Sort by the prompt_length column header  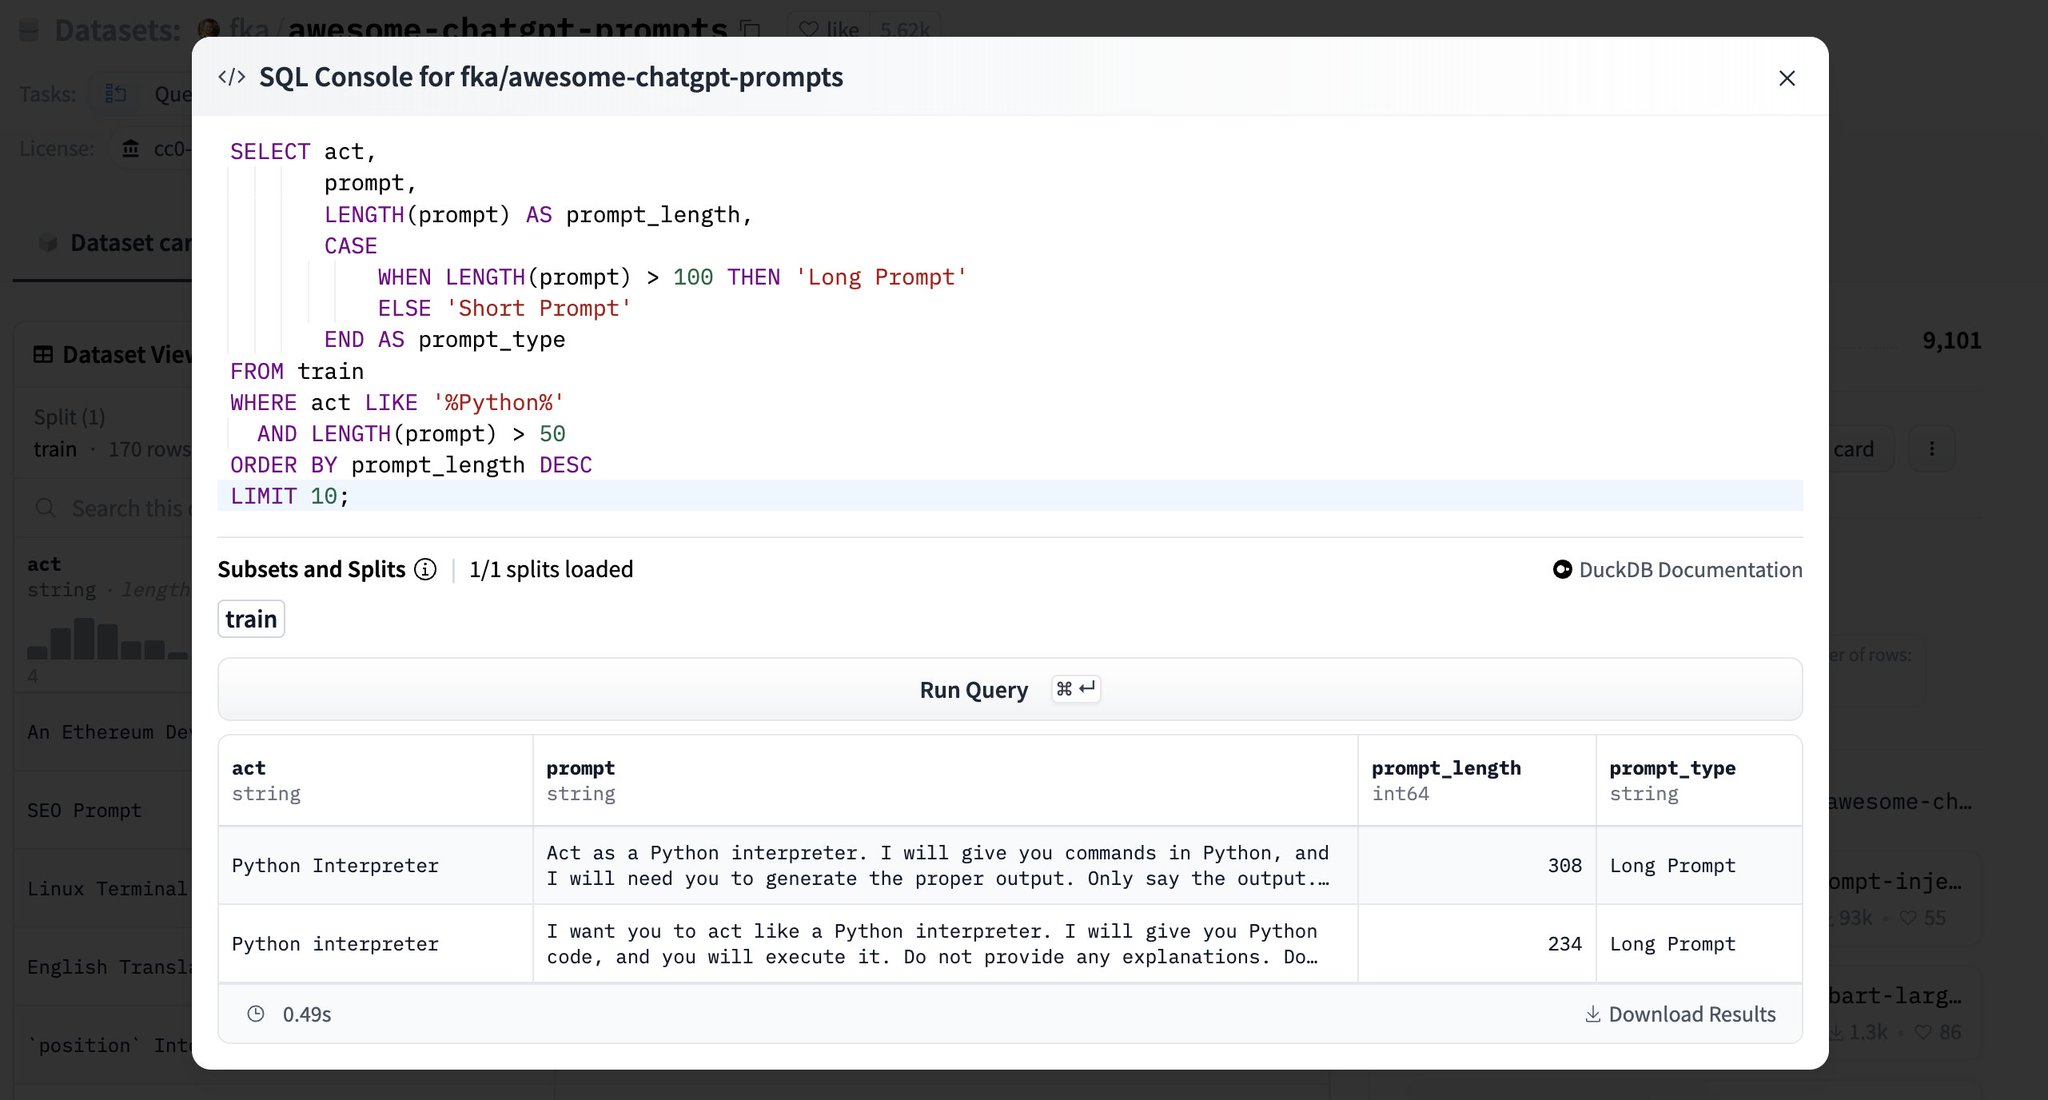(x=1477, y=780)
